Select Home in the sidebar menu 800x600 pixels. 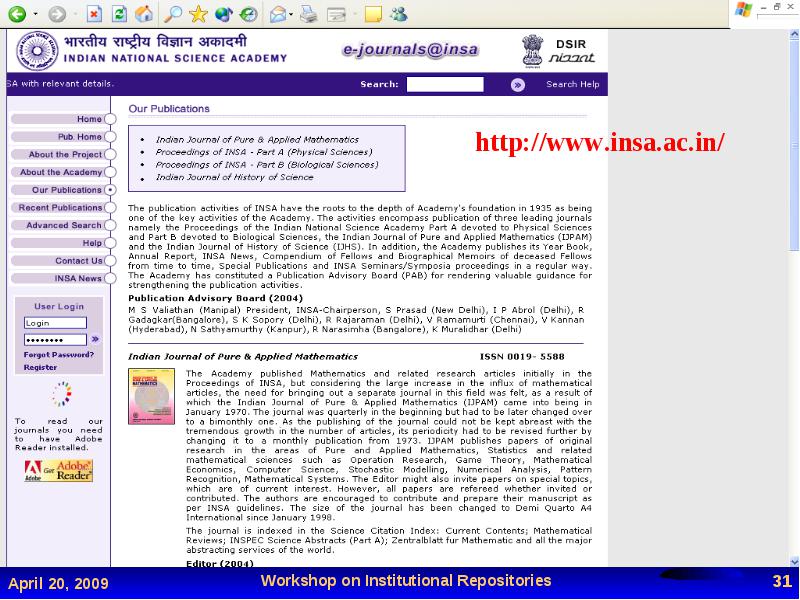[x=89, y=119]
